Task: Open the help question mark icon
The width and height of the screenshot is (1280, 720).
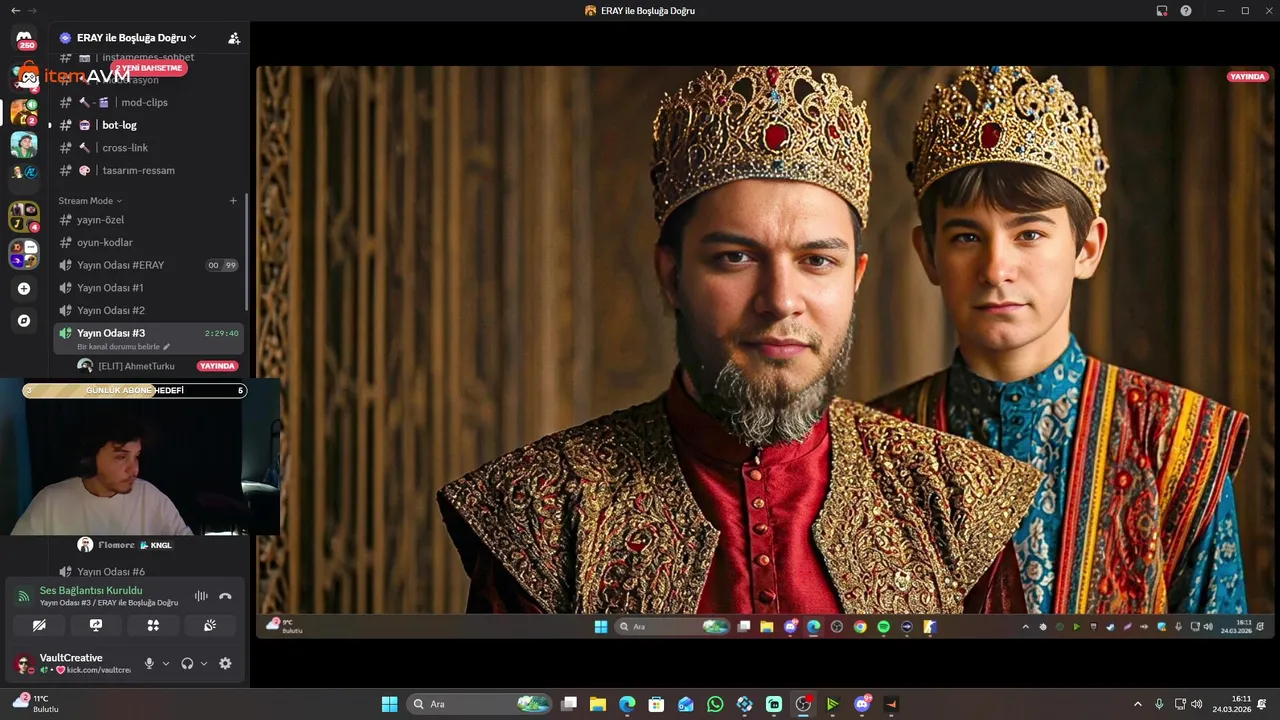Action: point(1186,10)
